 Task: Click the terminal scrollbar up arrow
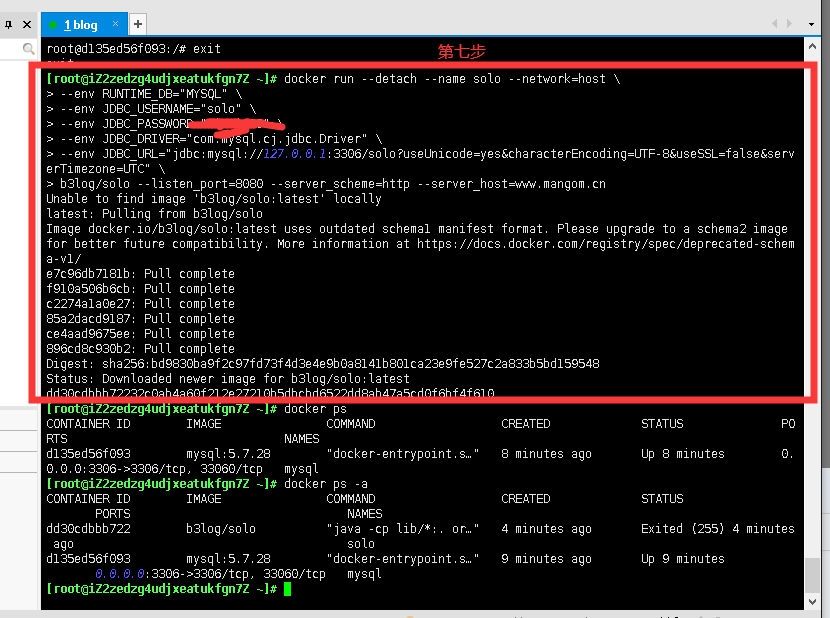click(x=812, y=47)
